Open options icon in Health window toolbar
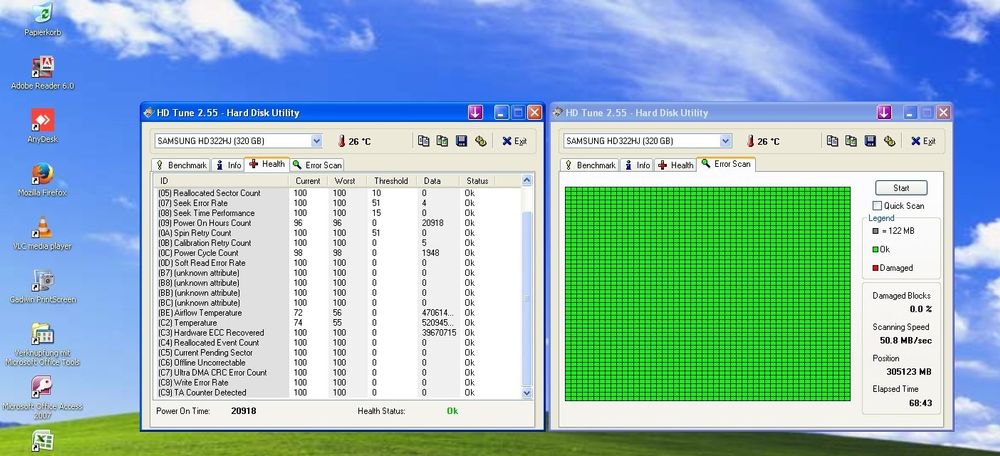 tap(480, 142)
